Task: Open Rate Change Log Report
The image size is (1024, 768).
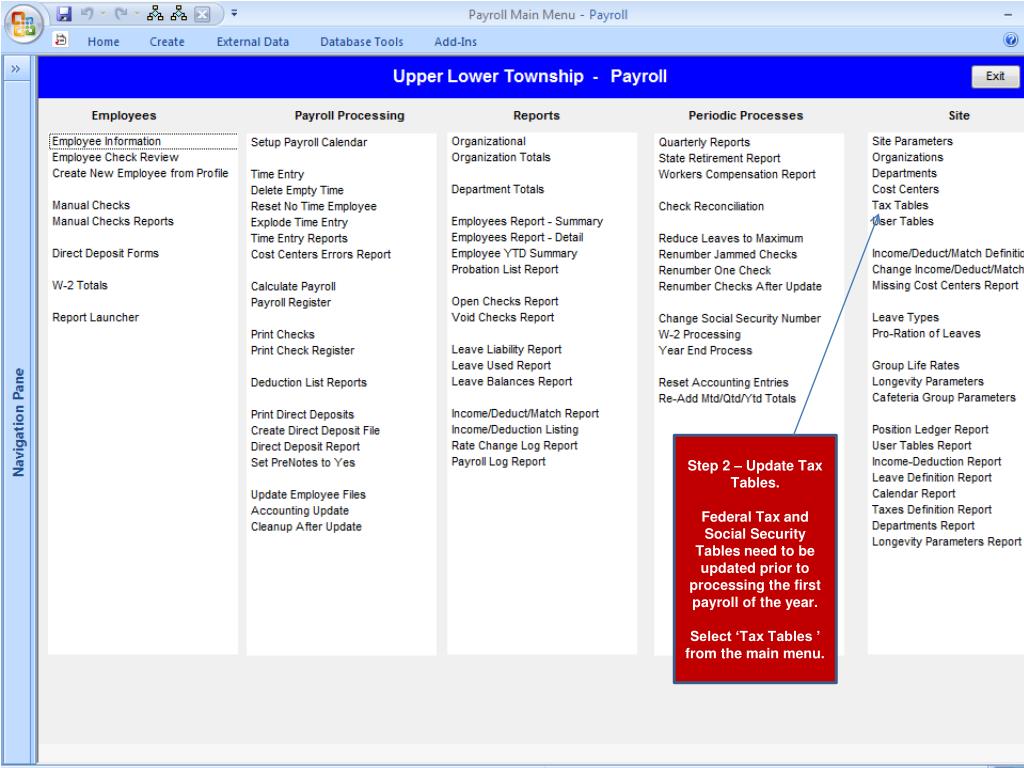Action: click(515, 445)
